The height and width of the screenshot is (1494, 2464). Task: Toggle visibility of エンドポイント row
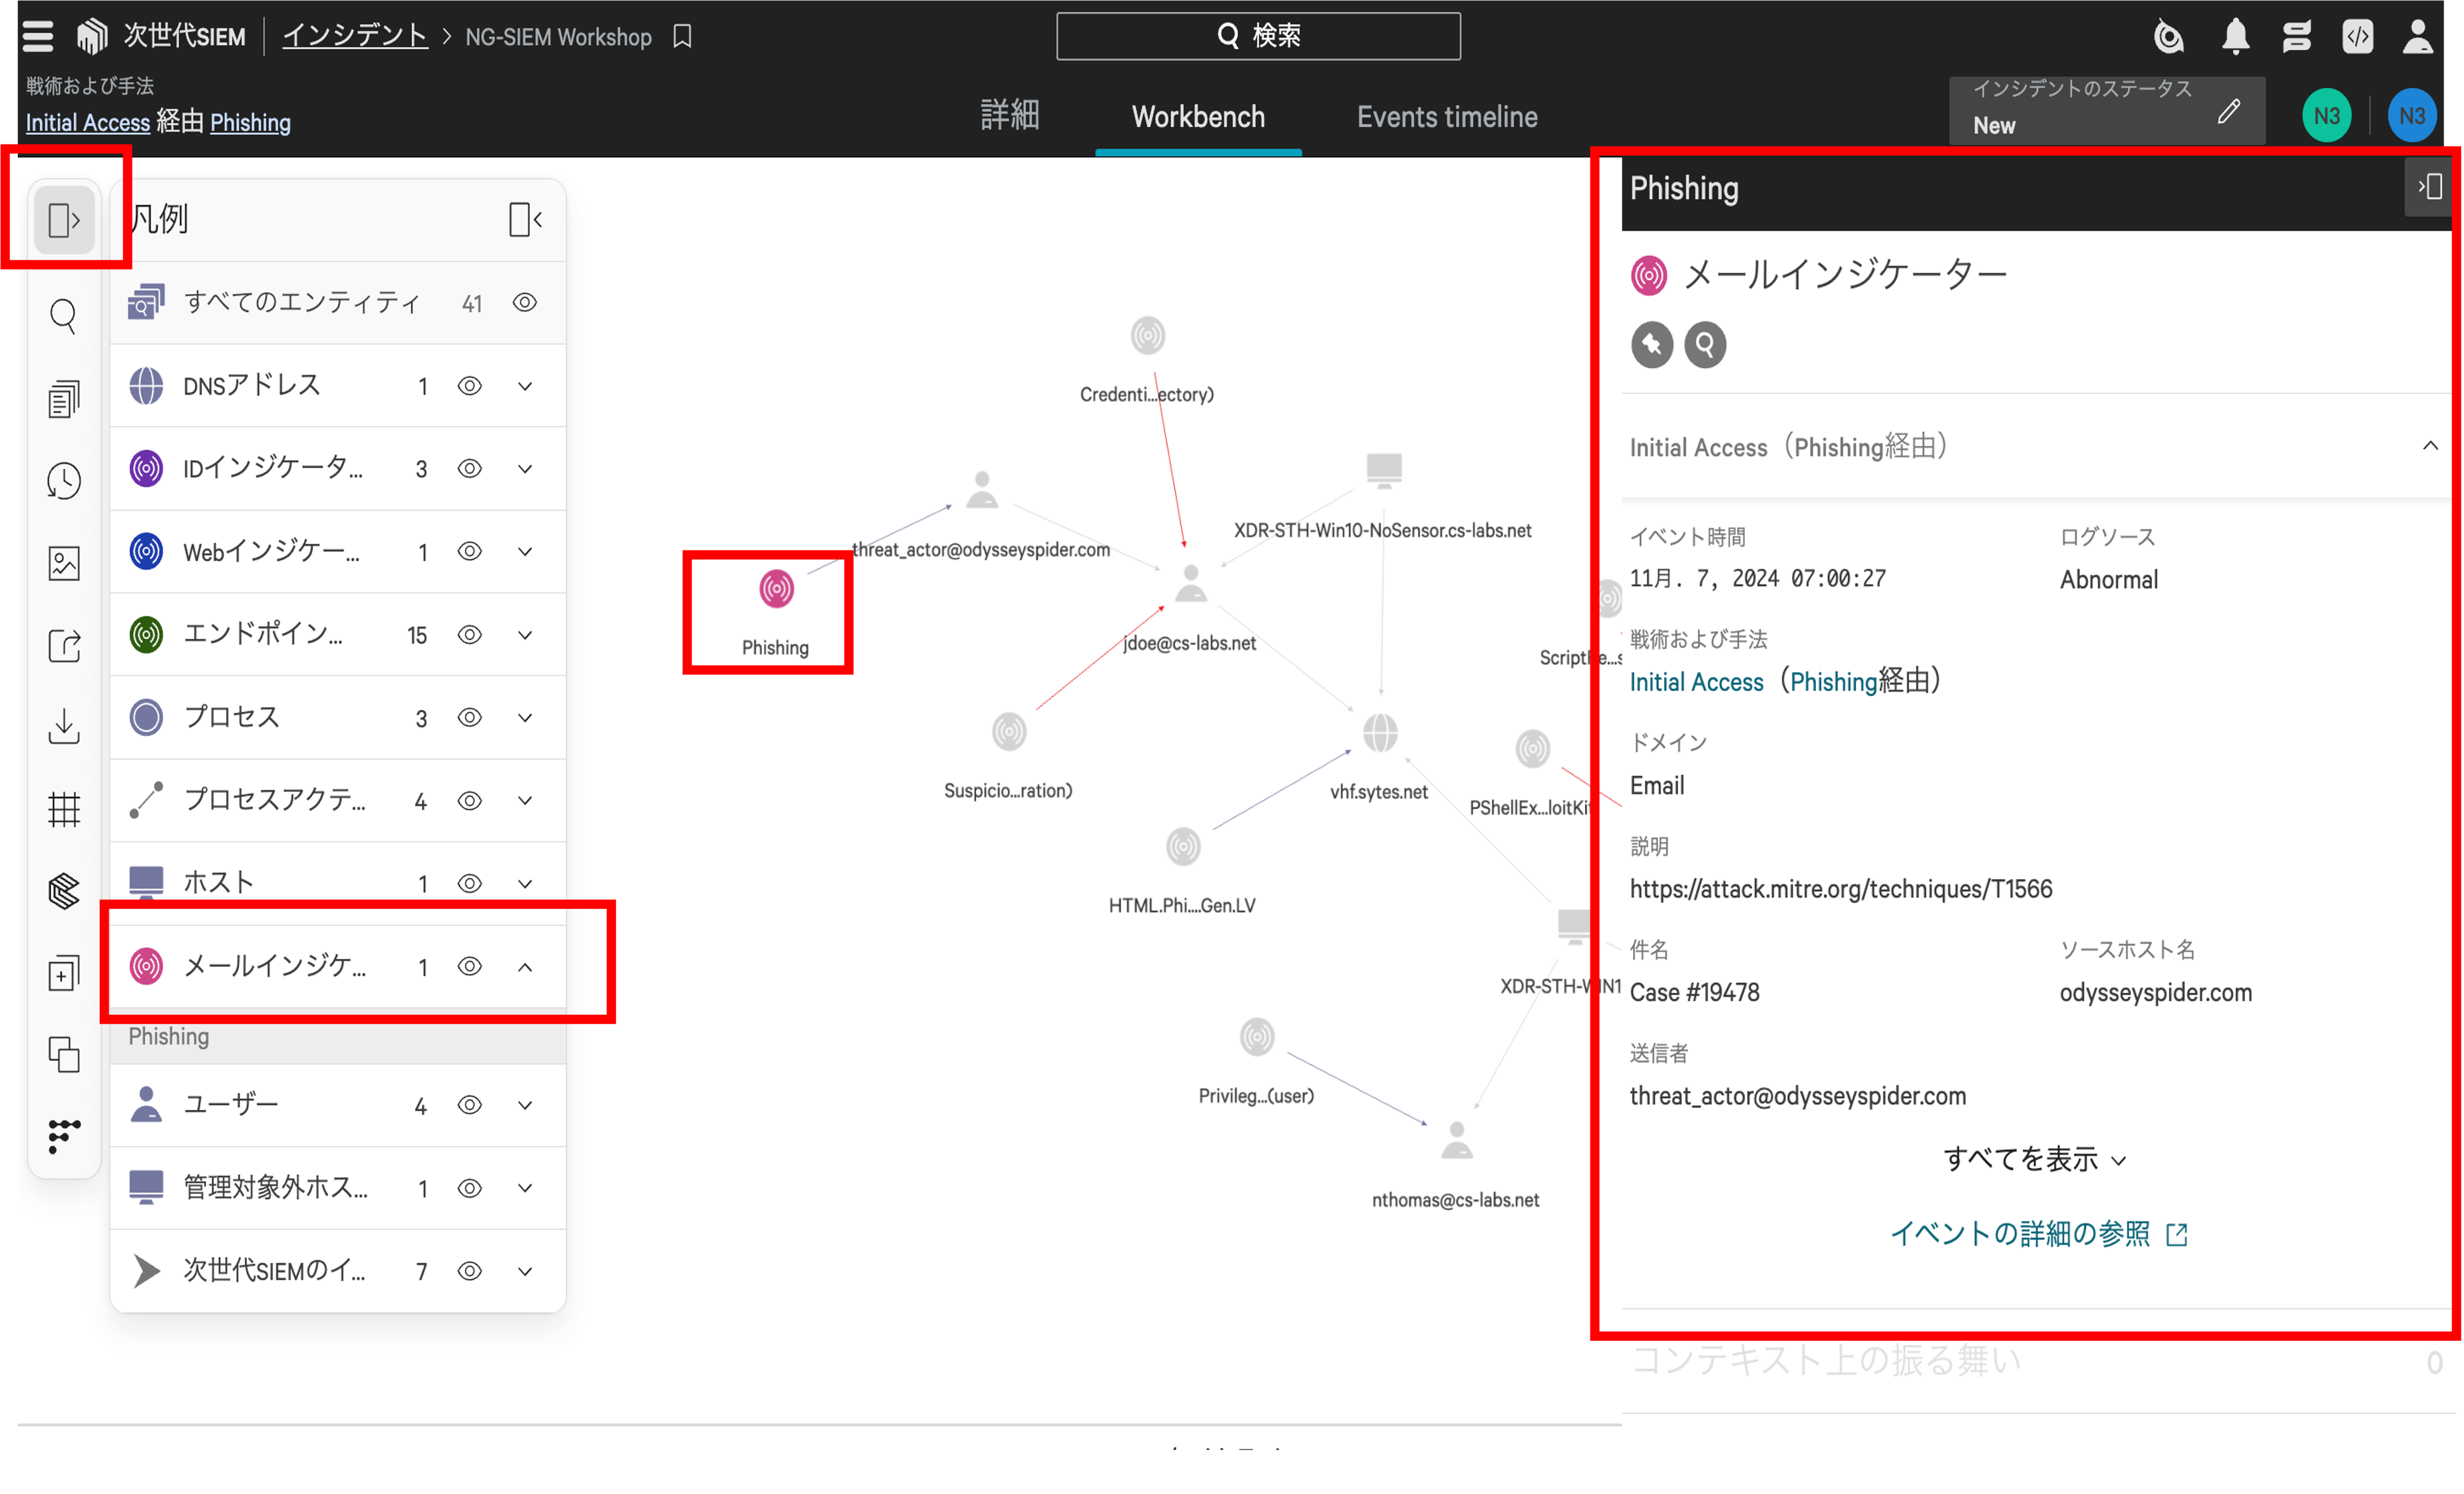point(470,635)
